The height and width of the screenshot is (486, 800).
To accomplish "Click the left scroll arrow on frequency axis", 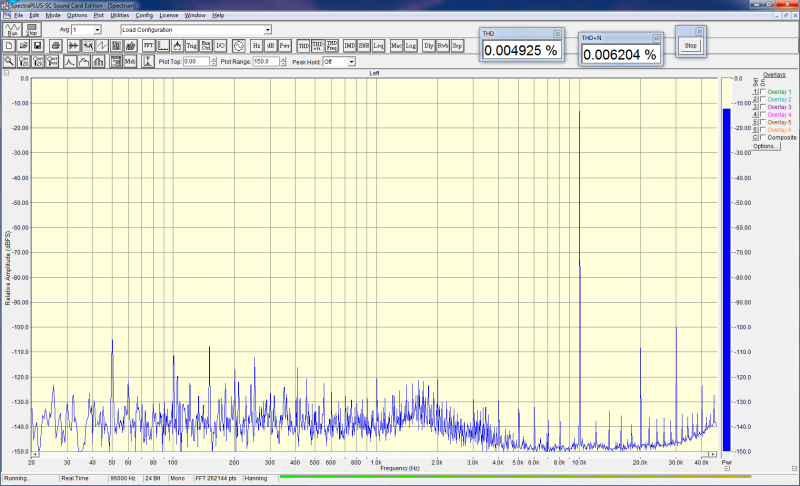I will point(35,454).
